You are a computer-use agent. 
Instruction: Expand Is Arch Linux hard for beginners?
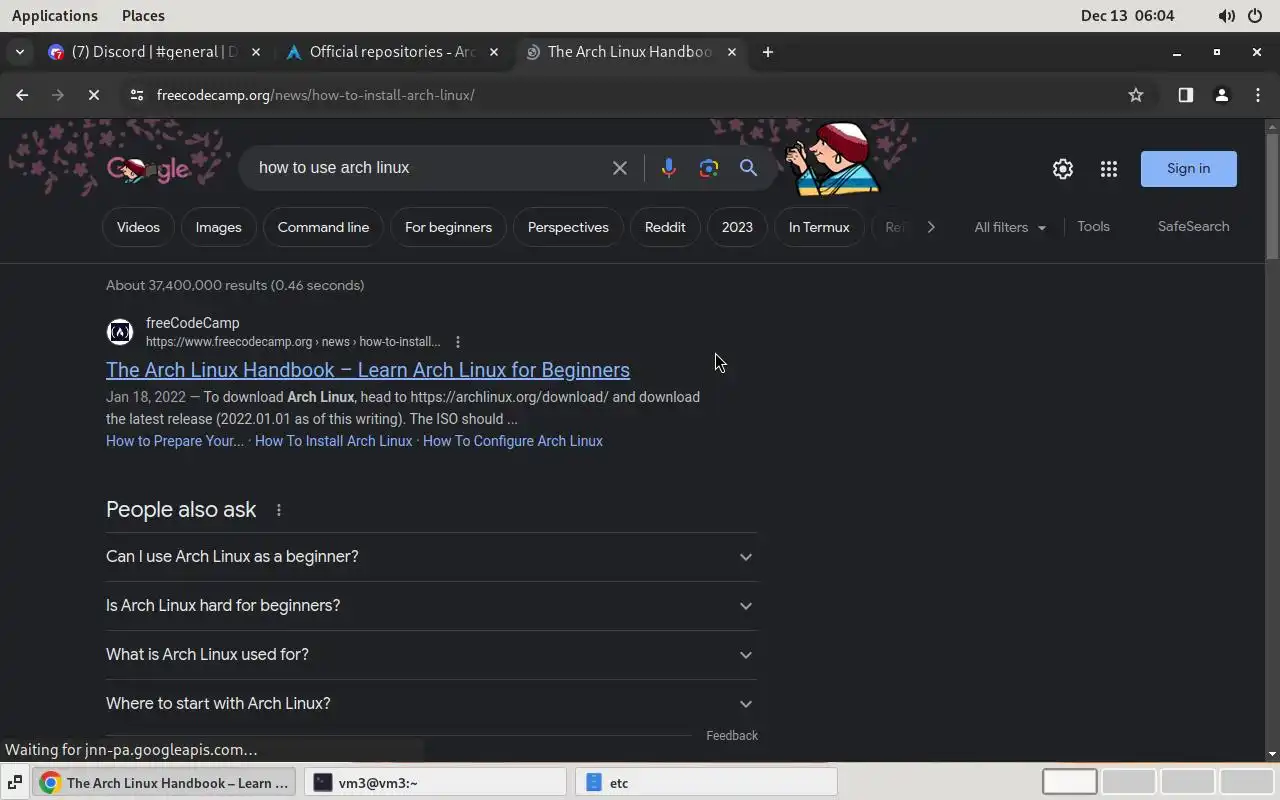[431, 606]
